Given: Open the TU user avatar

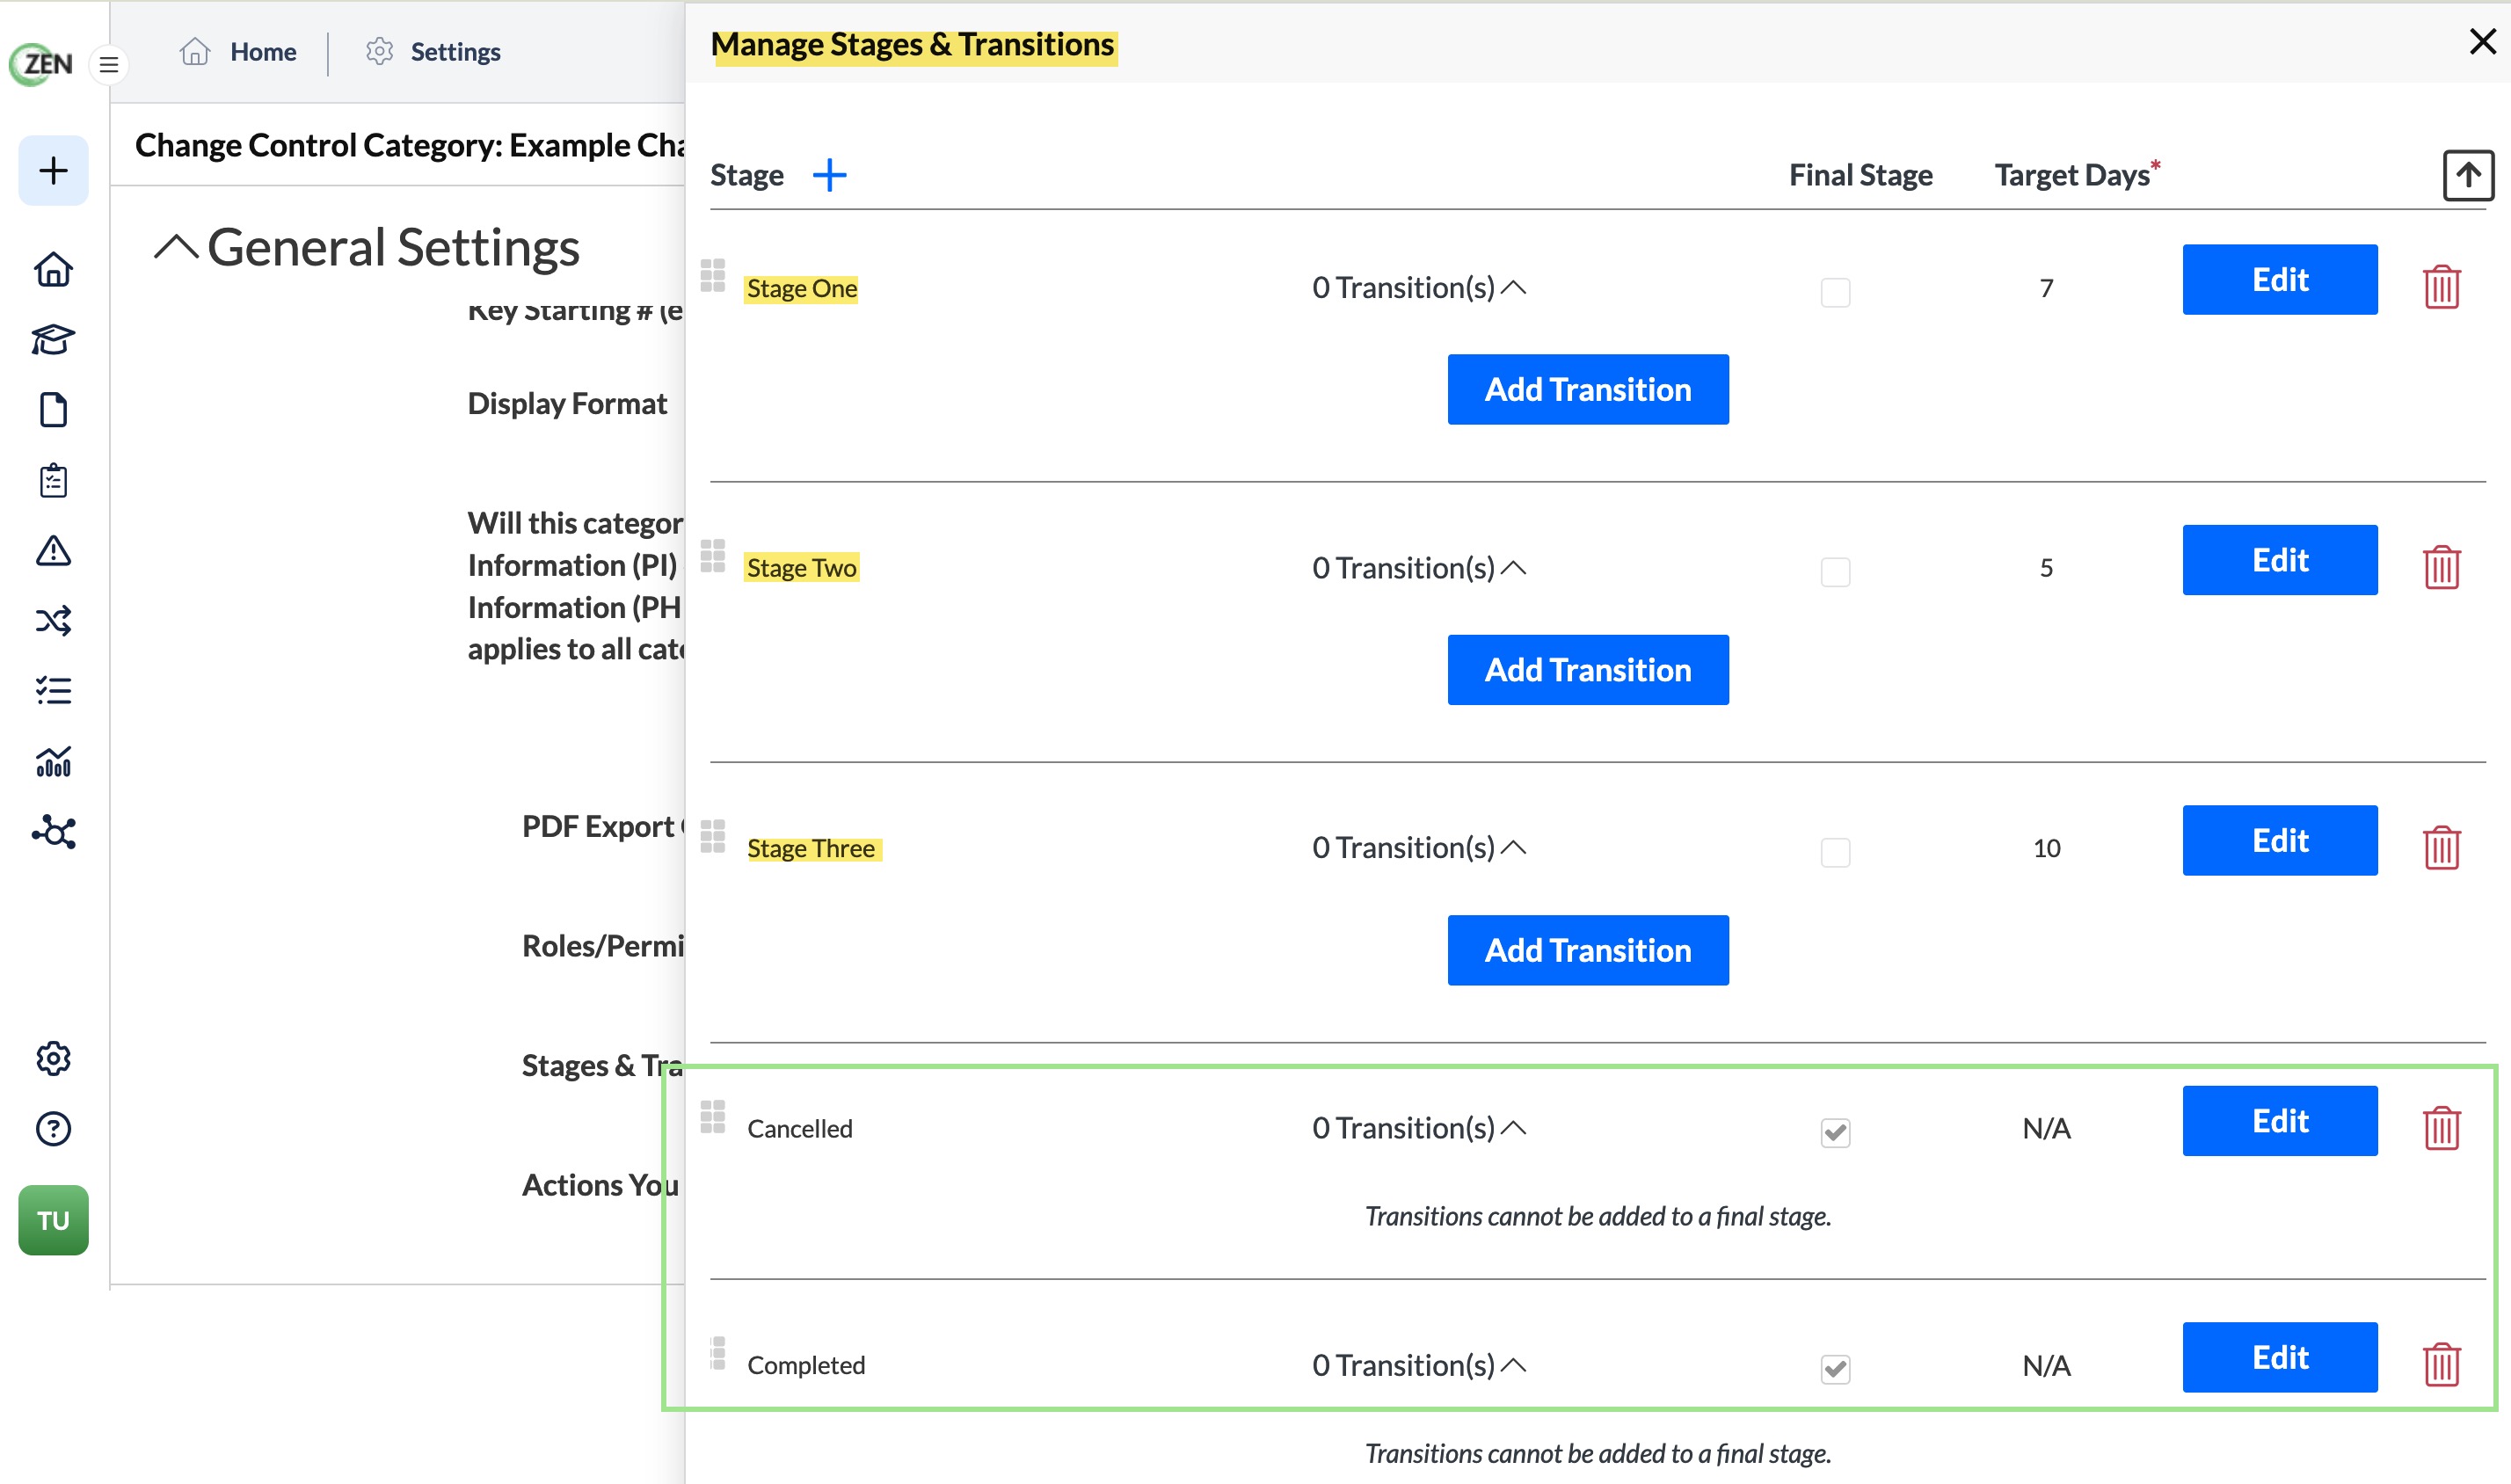Looking at the screenshot, I should click(x=53, y=1220).
